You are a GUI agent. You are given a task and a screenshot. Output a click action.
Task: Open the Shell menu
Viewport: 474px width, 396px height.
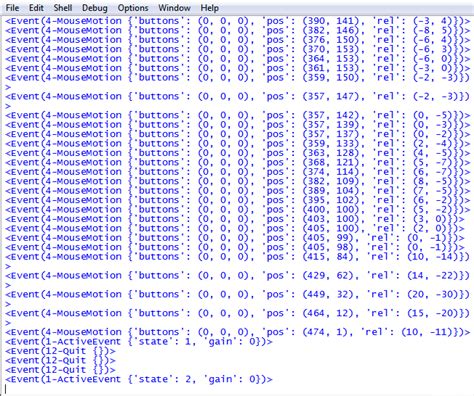[63, 8]
